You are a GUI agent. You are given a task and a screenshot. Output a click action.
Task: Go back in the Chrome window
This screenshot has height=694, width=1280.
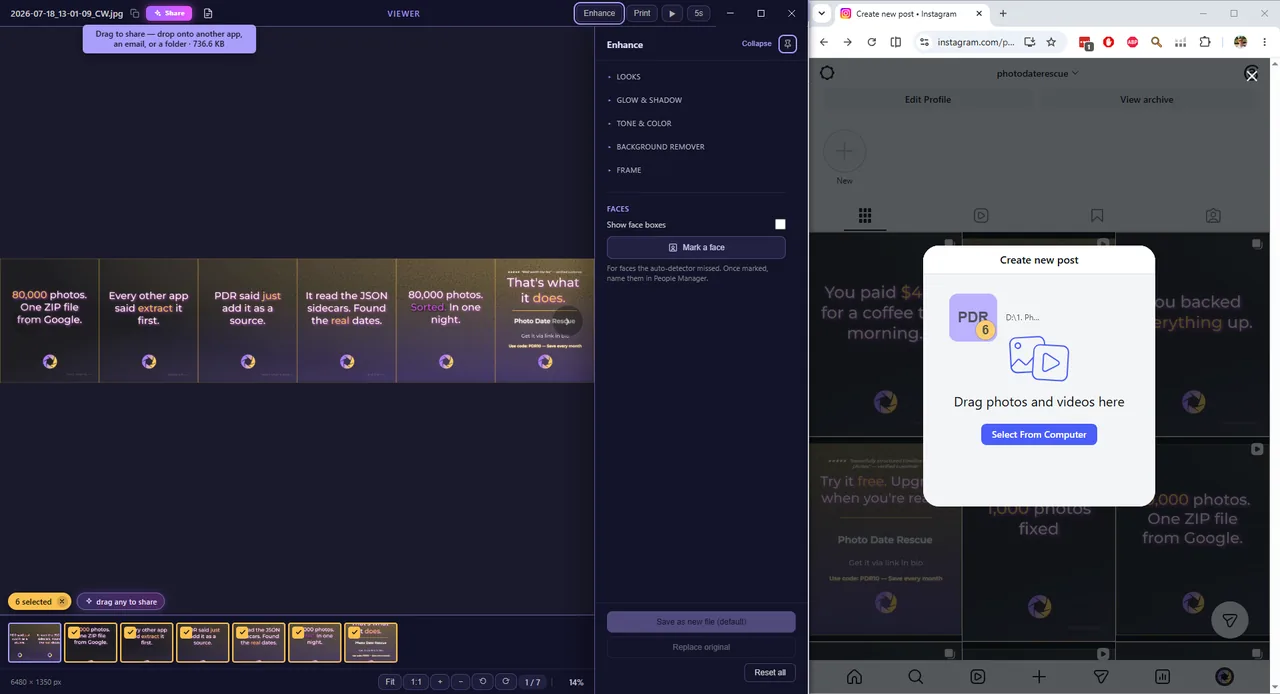pos(823,42)
